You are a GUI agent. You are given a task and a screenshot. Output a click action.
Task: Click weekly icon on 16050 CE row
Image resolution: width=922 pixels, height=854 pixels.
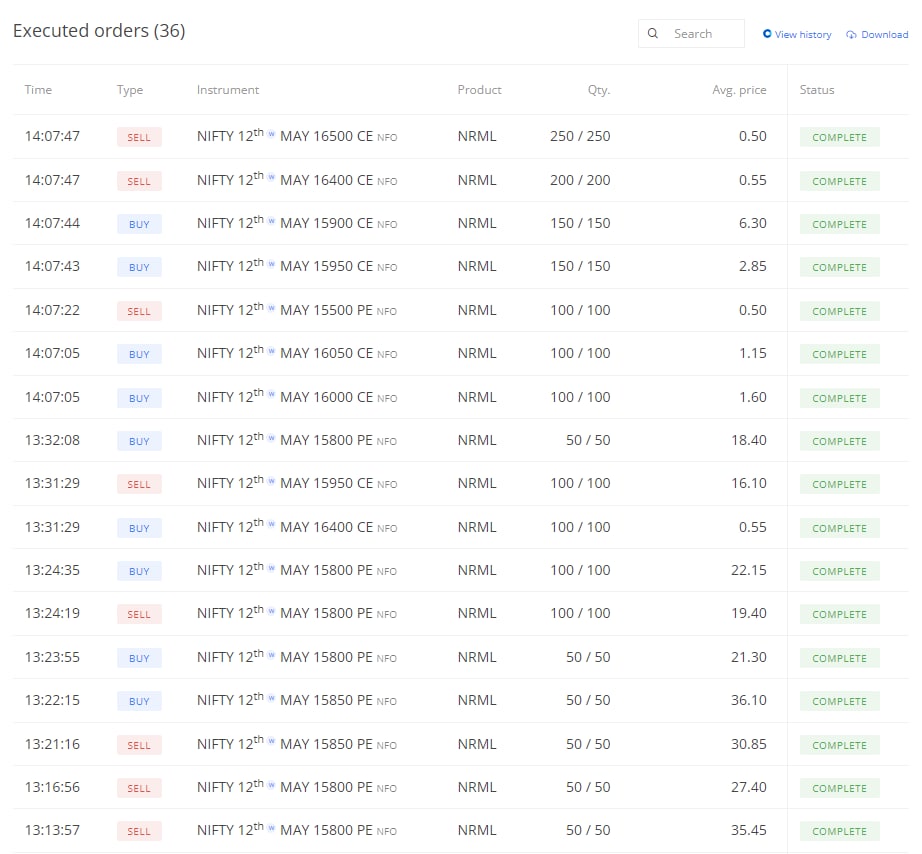pyautogui.click(x=271, y=351)
